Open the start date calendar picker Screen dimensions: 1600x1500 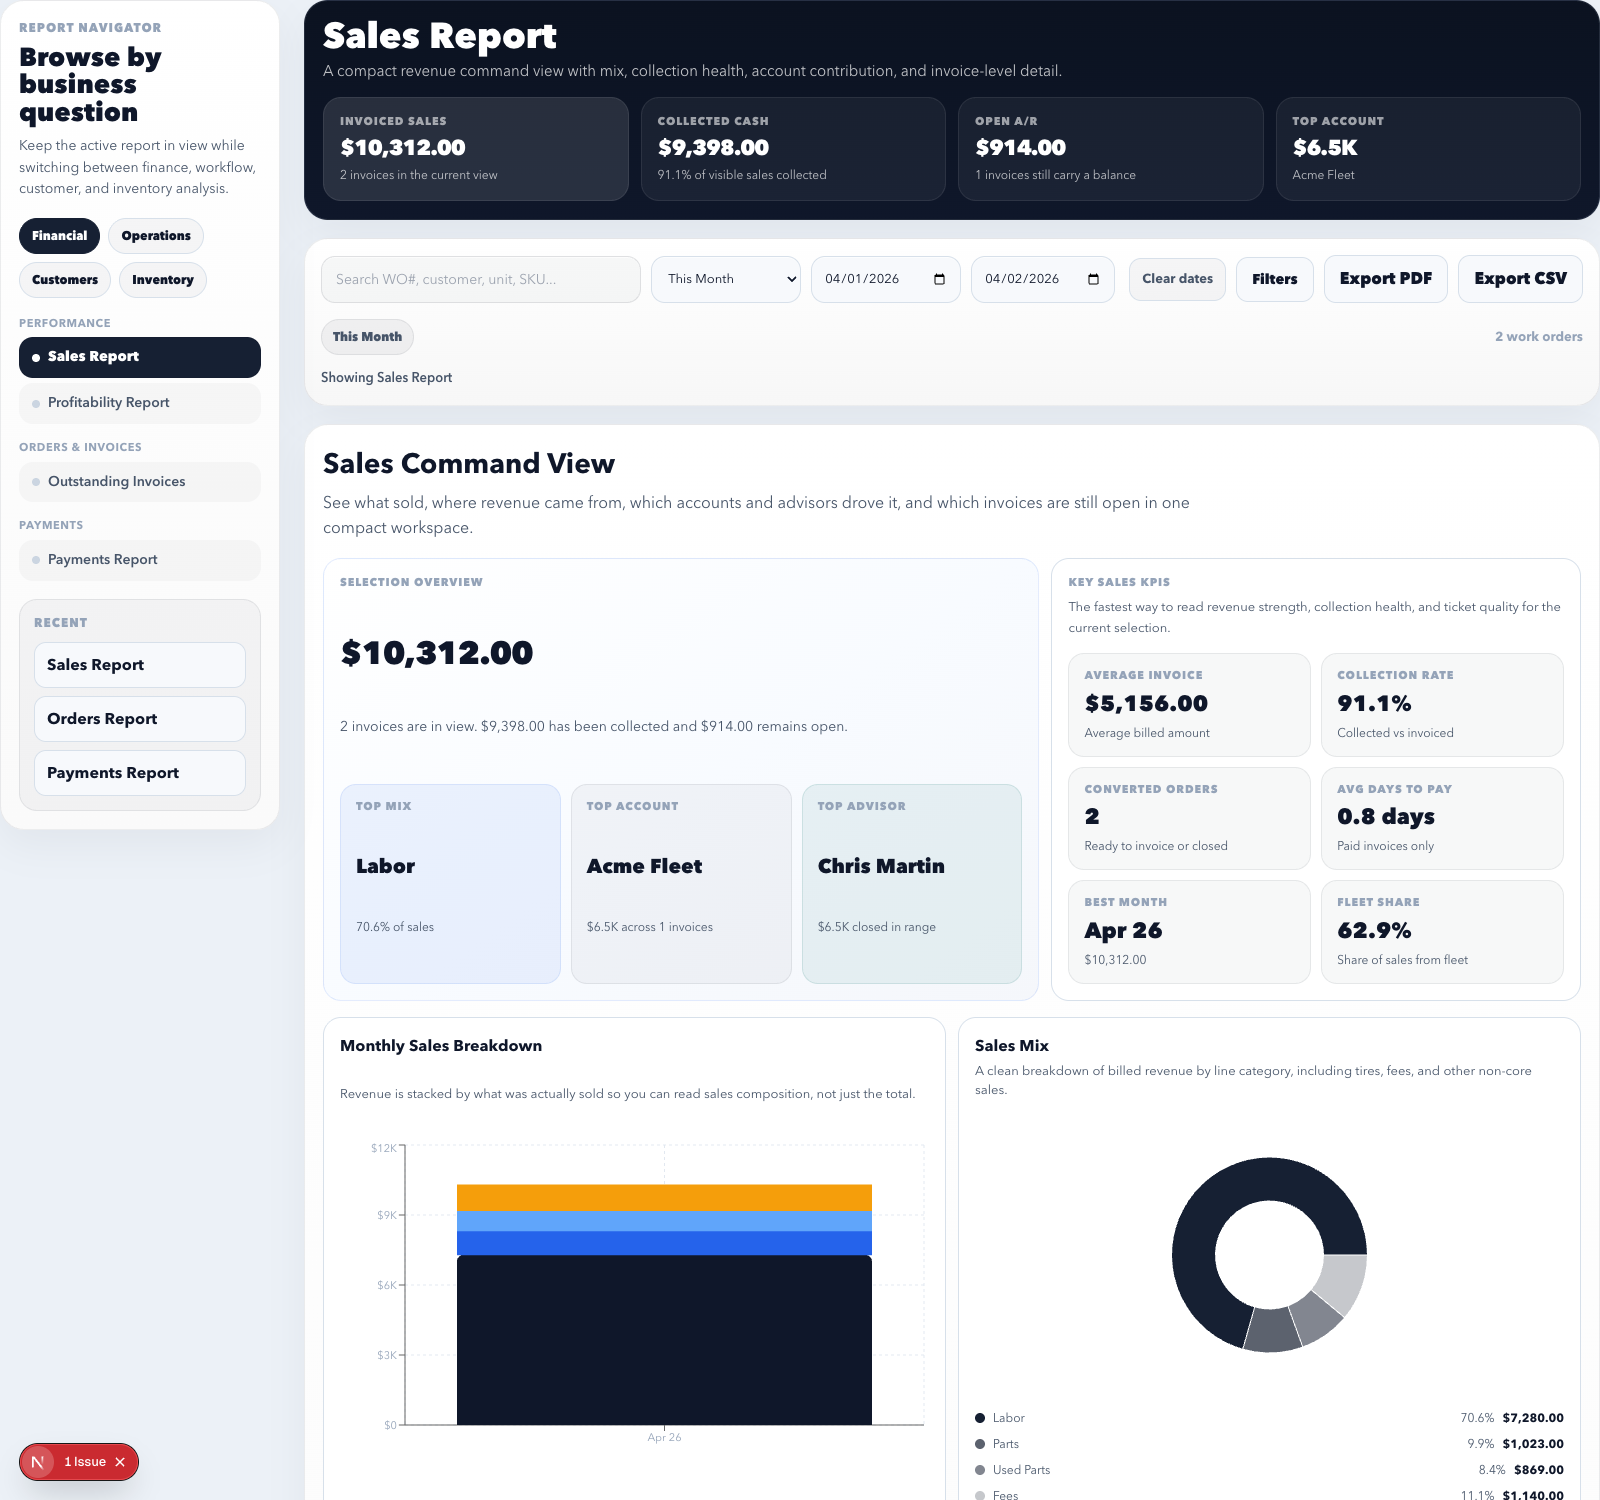tap(938, 279)
